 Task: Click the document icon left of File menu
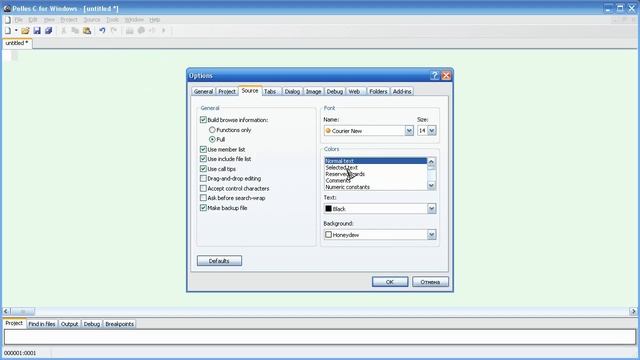tap(8, 20)
